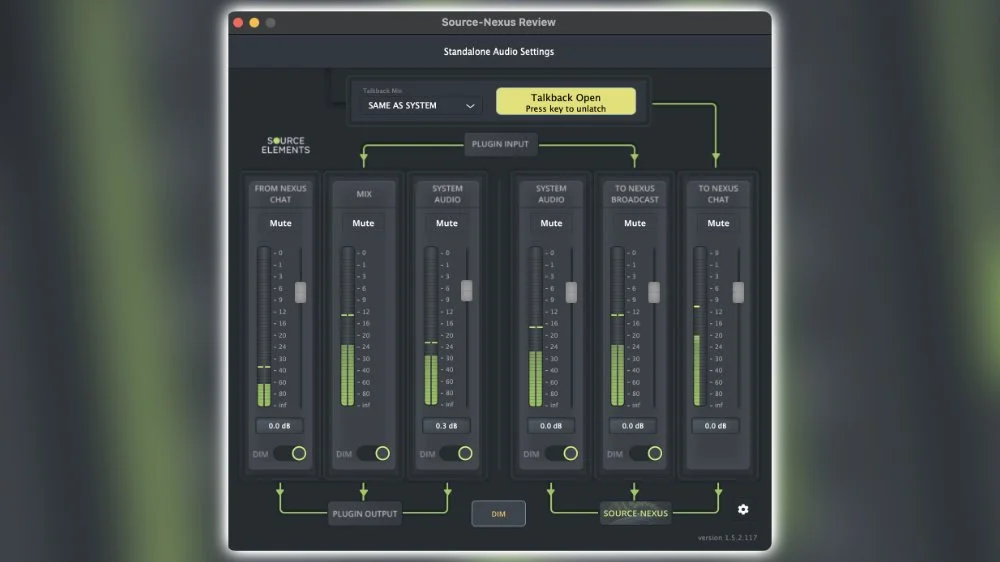Click the right System Audio fader handle
Viewport: 1000px width, 562px height.
tap(571, 292)
